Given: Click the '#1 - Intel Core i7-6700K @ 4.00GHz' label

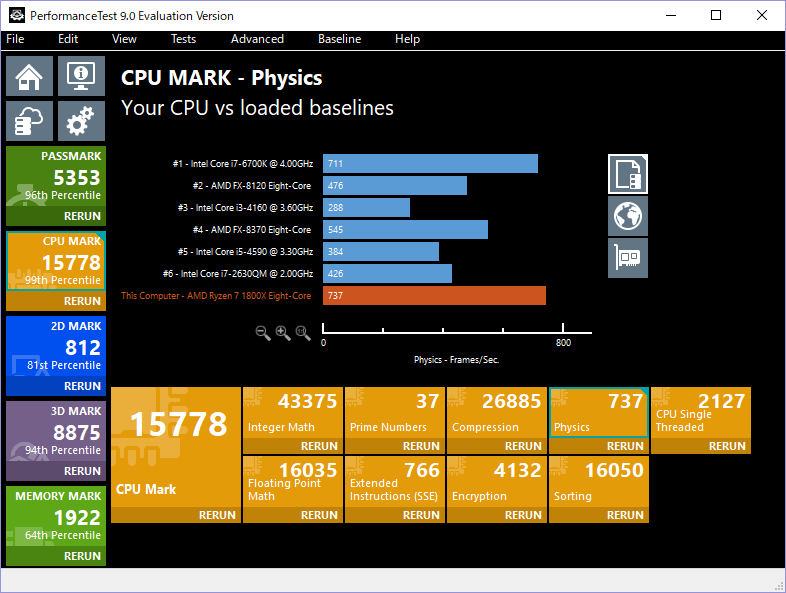Looking at the screenshot, I should tap(243, 164).
